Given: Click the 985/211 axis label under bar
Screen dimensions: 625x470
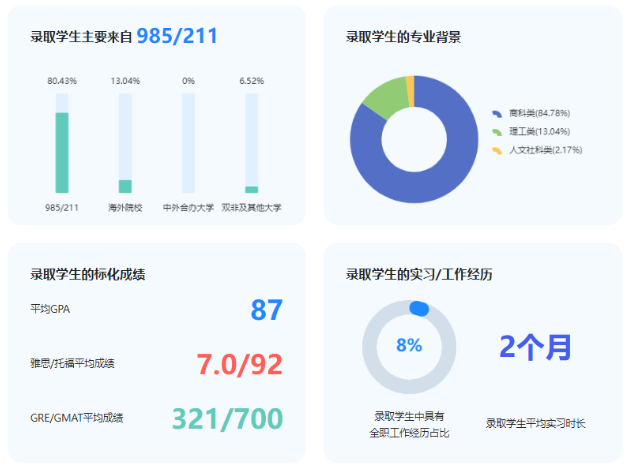Looking at the screenshot, I should point(62,208).
